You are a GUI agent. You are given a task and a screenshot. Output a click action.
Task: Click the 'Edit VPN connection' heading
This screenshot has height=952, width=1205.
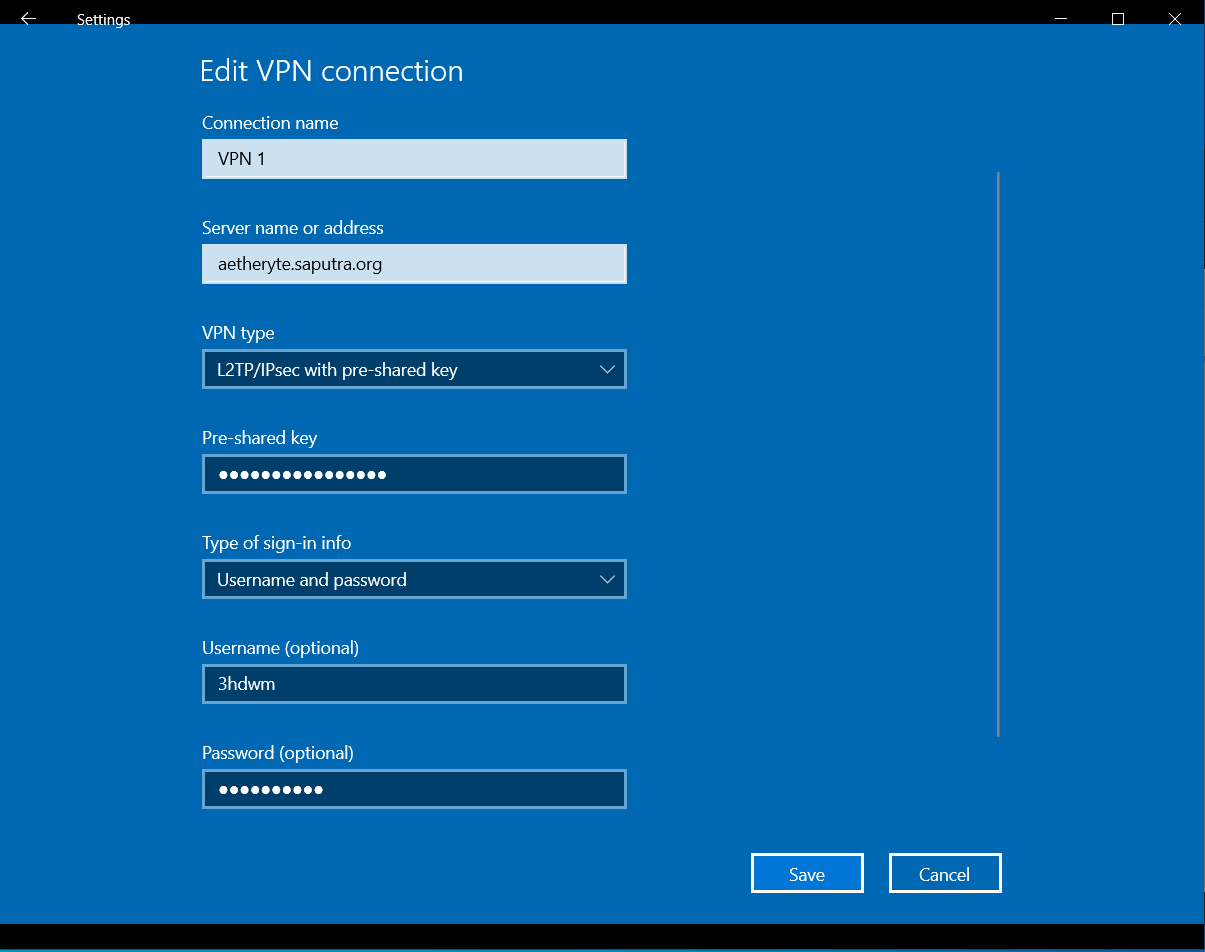(x=331, y=70)
